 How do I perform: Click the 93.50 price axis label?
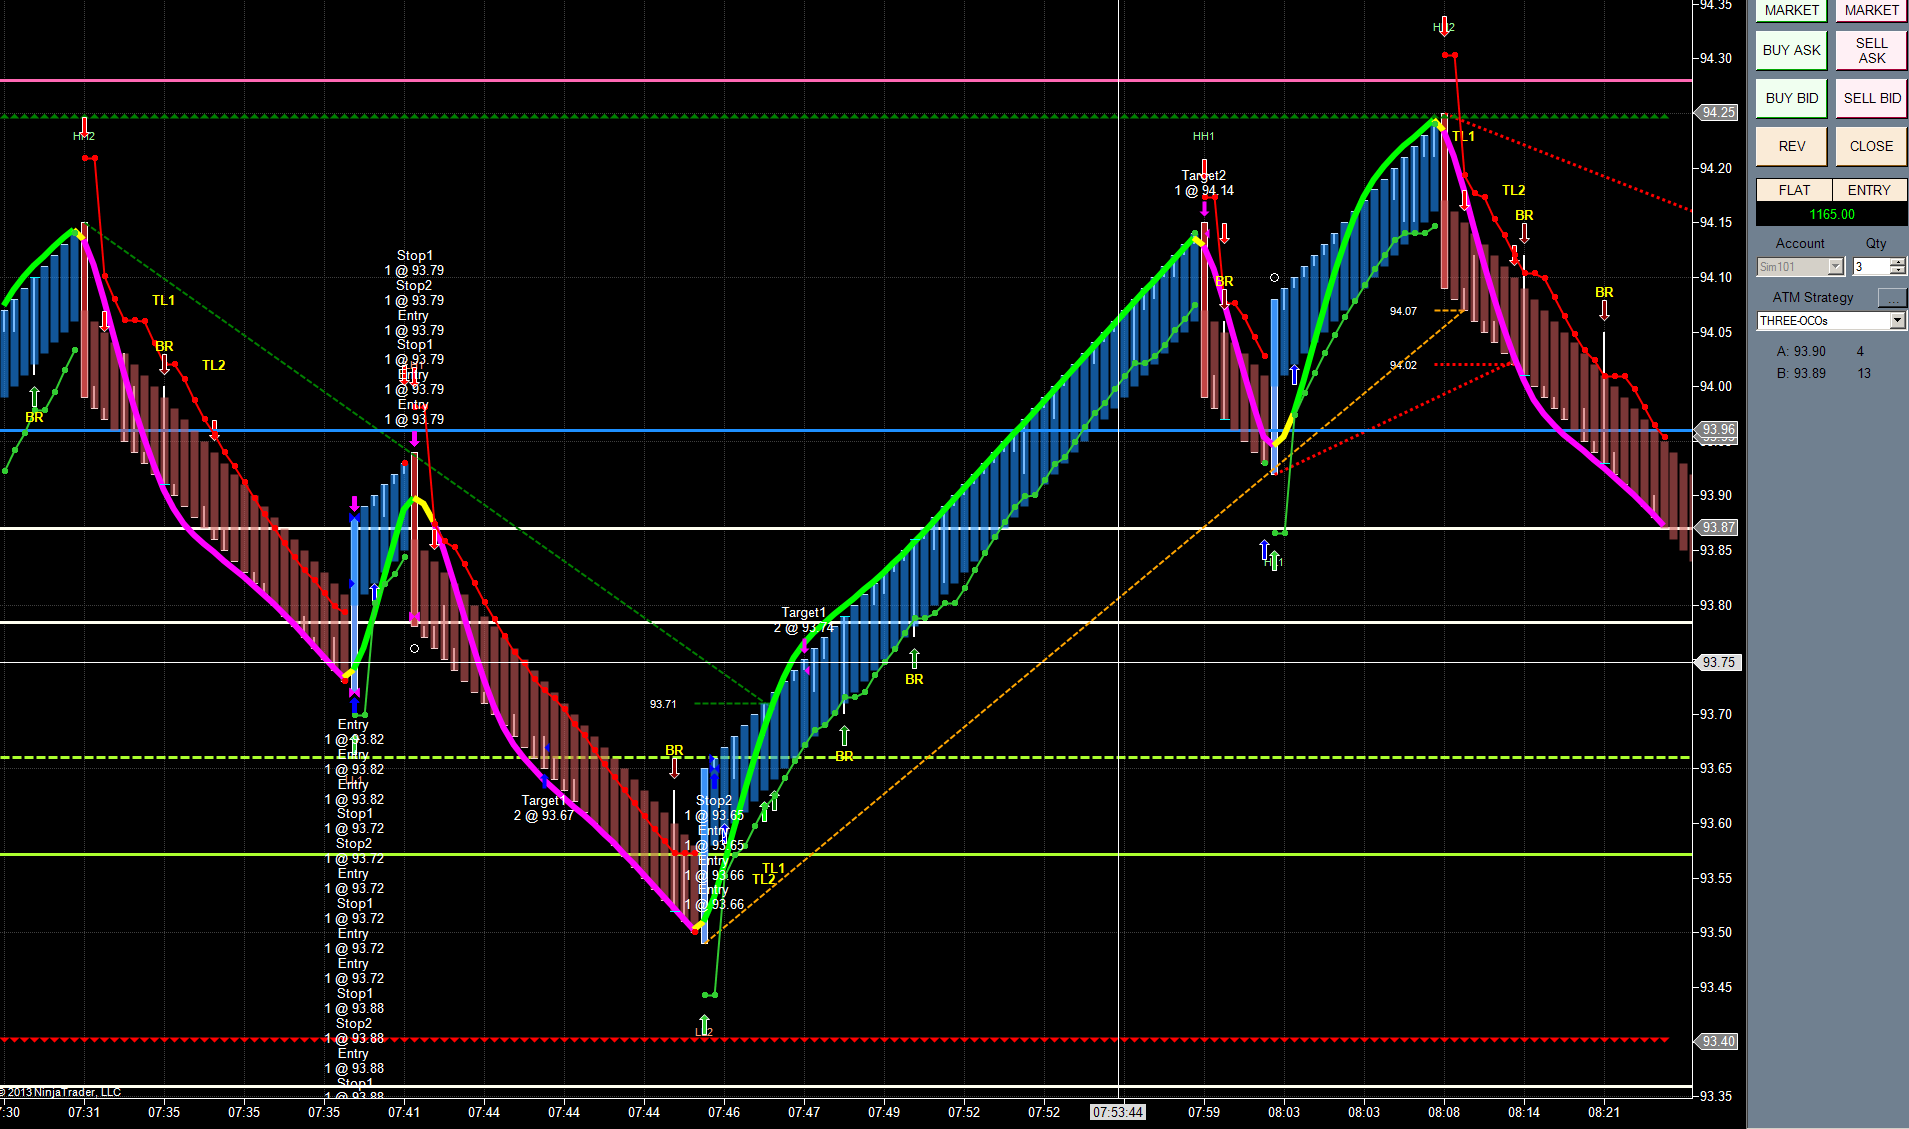click(x=1716, y=932)
